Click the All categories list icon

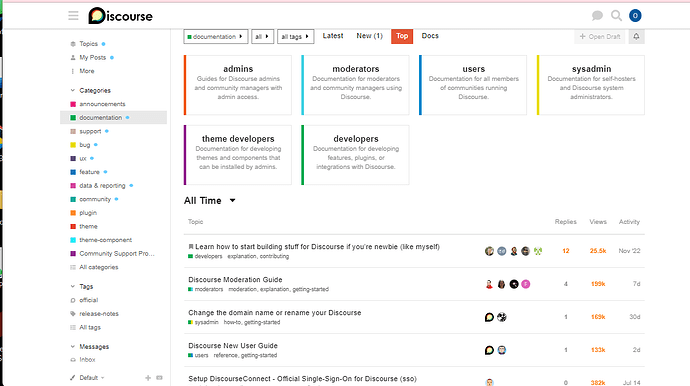pos(73,267)
